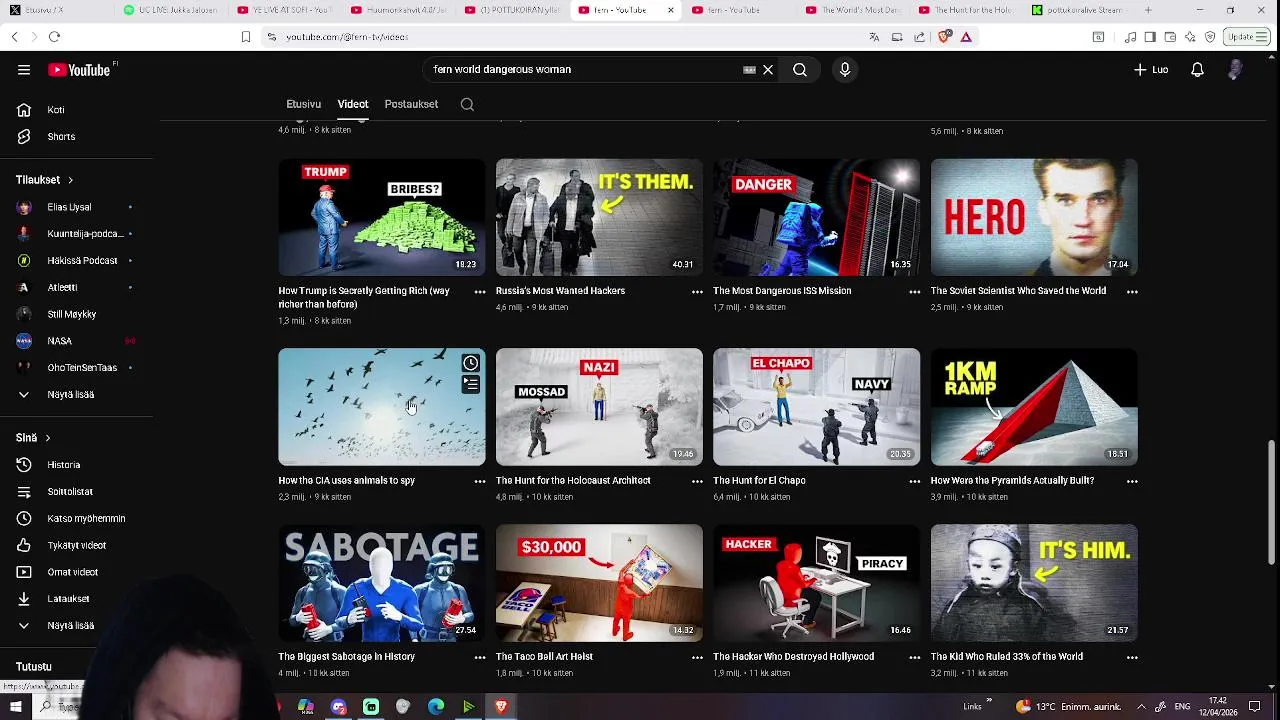Open the notifications bell
The height and width of the screenshot is (720, 1280).
(x=1197, y=70)
